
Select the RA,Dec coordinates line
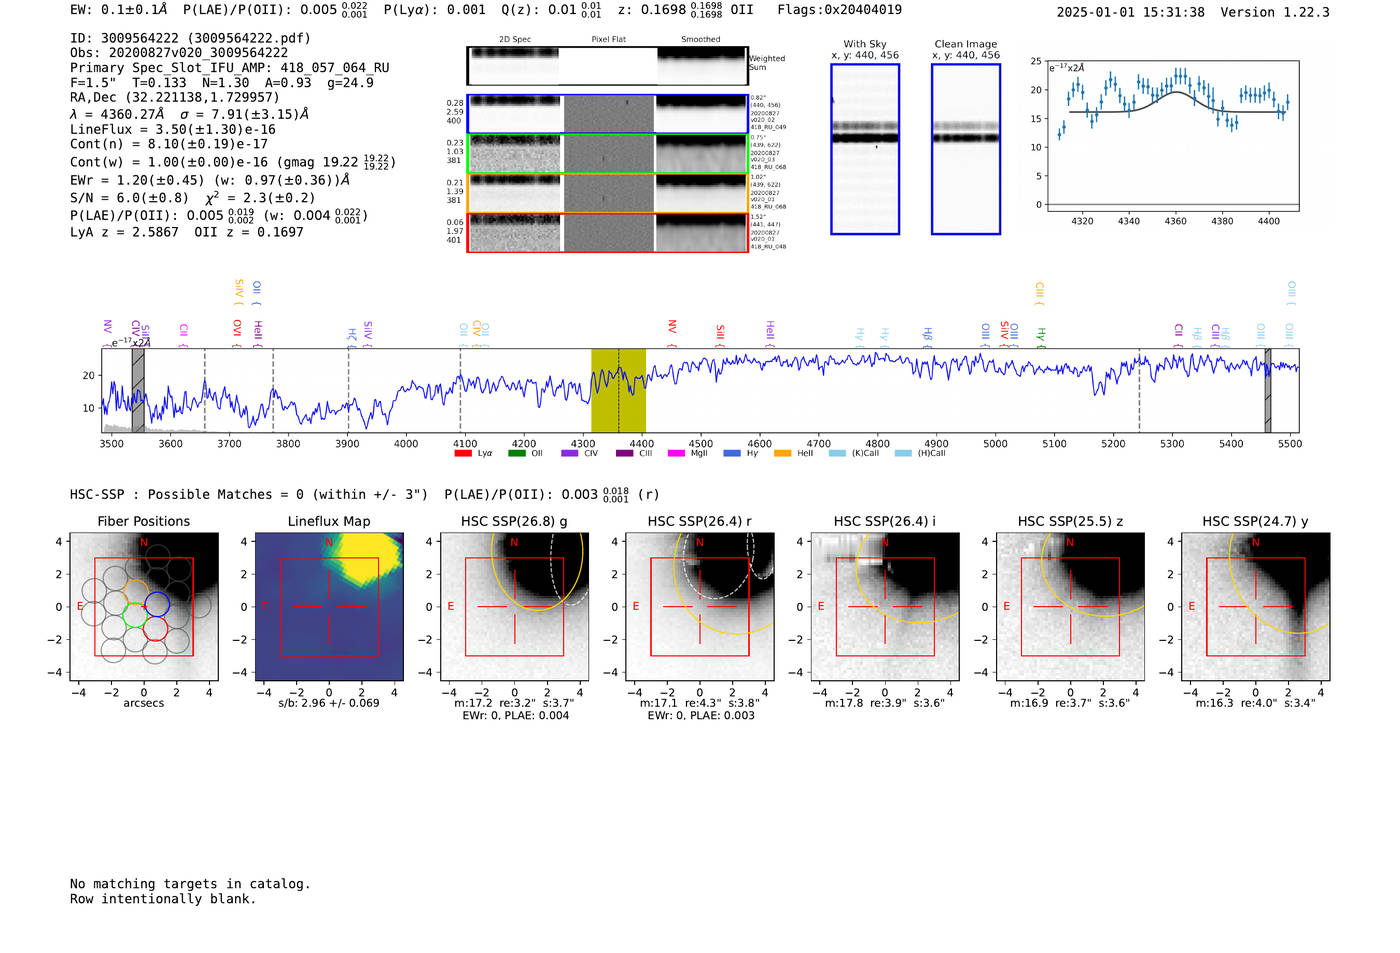(x=175, y=97)
